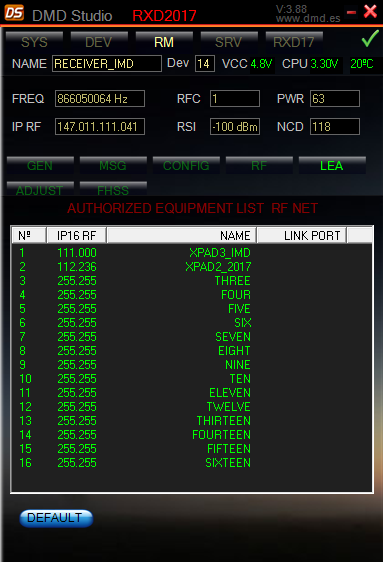The width and height of the screenshot is (383, 562).
Task: Click the www.dmd.es text in title bar
Action: 308,18
